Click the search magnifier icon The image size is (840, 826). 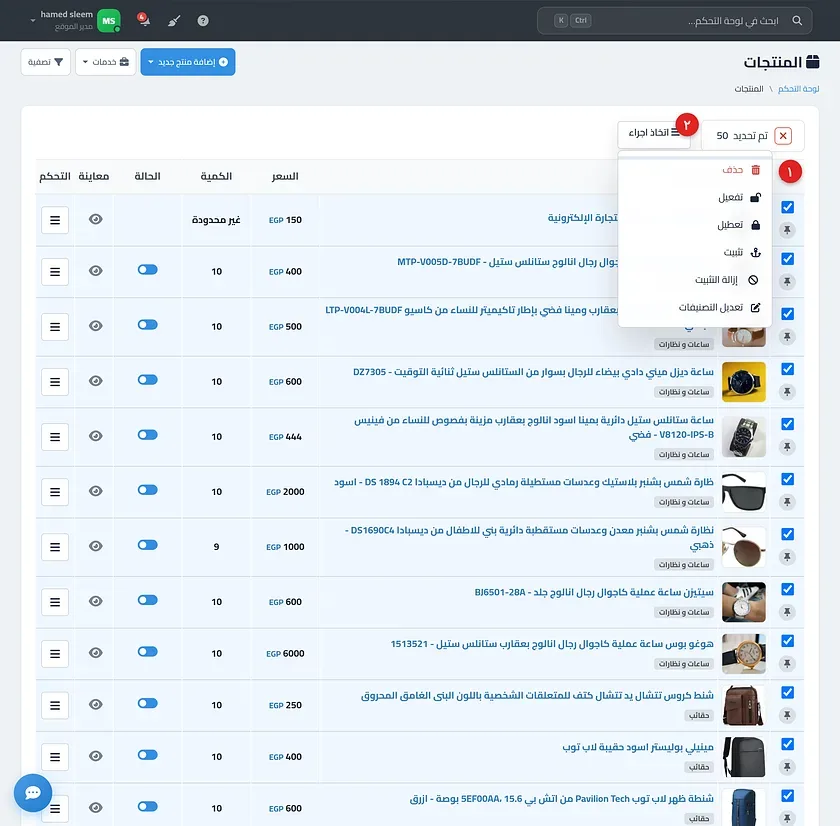pyautogui.click(x=797, y=20)
